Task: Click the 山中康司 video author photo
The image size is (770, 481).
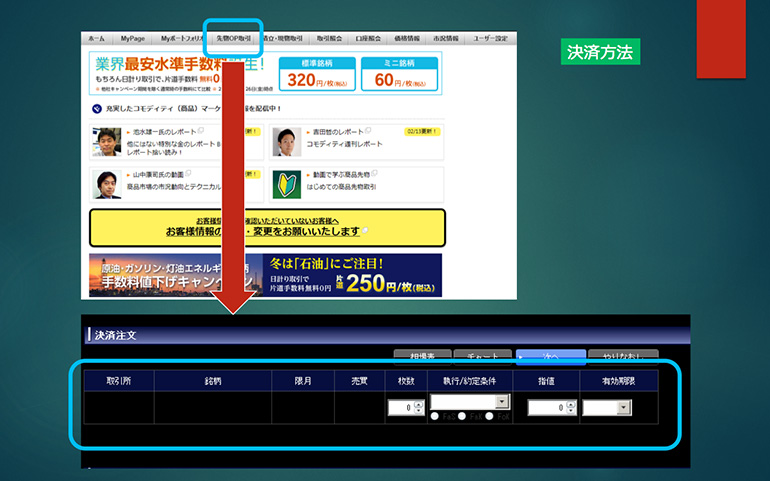Action: tap(107, 184)
